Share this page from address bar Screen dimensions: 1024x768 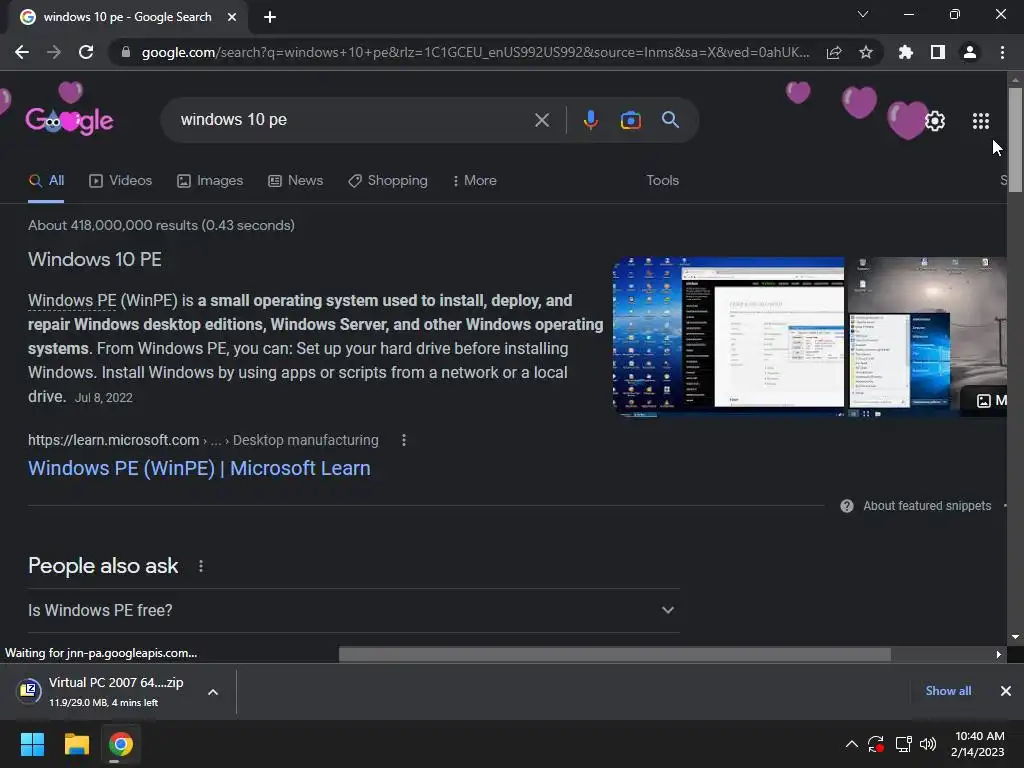click(834, 52)
